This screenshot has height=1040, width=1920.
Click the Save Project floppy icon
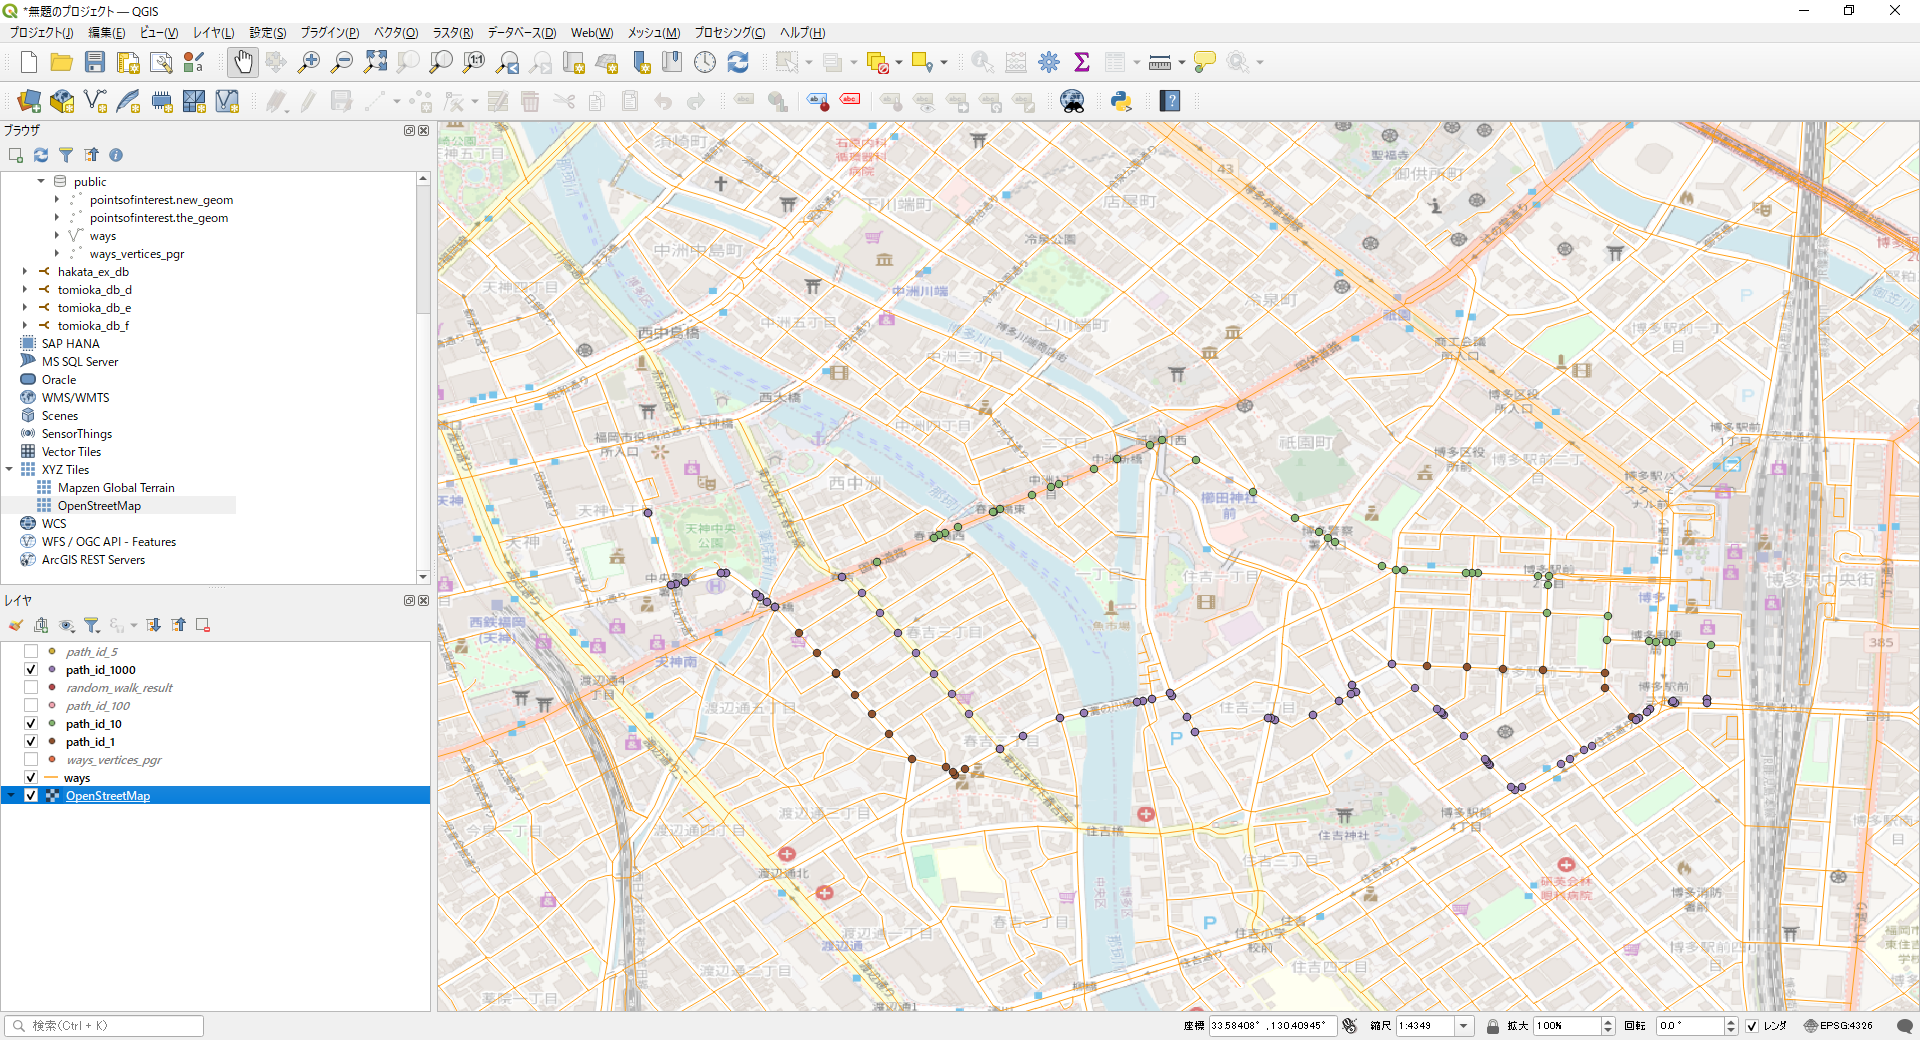coord(95,62)
